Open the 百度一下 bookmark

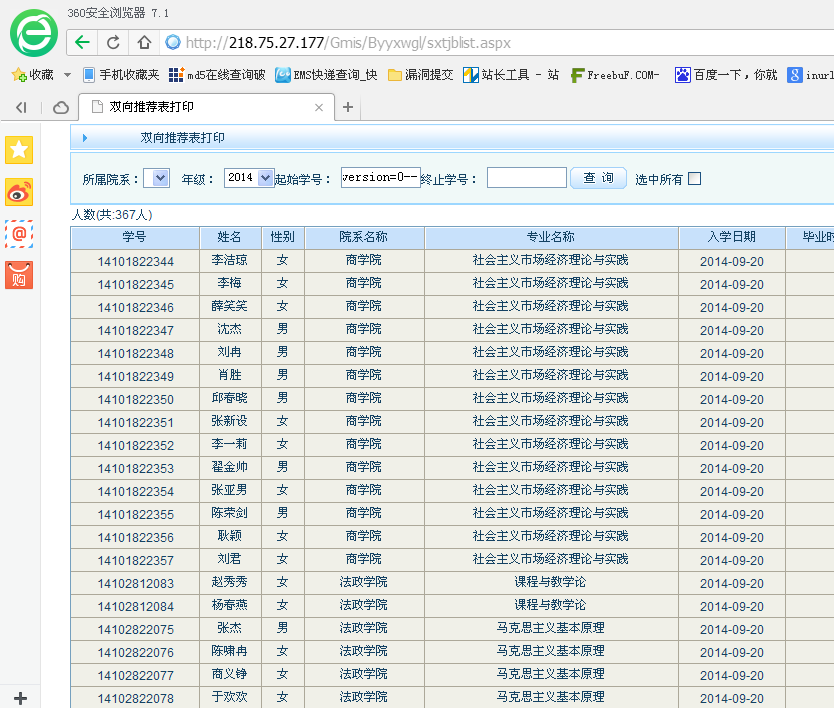click(x=726, y=75)
